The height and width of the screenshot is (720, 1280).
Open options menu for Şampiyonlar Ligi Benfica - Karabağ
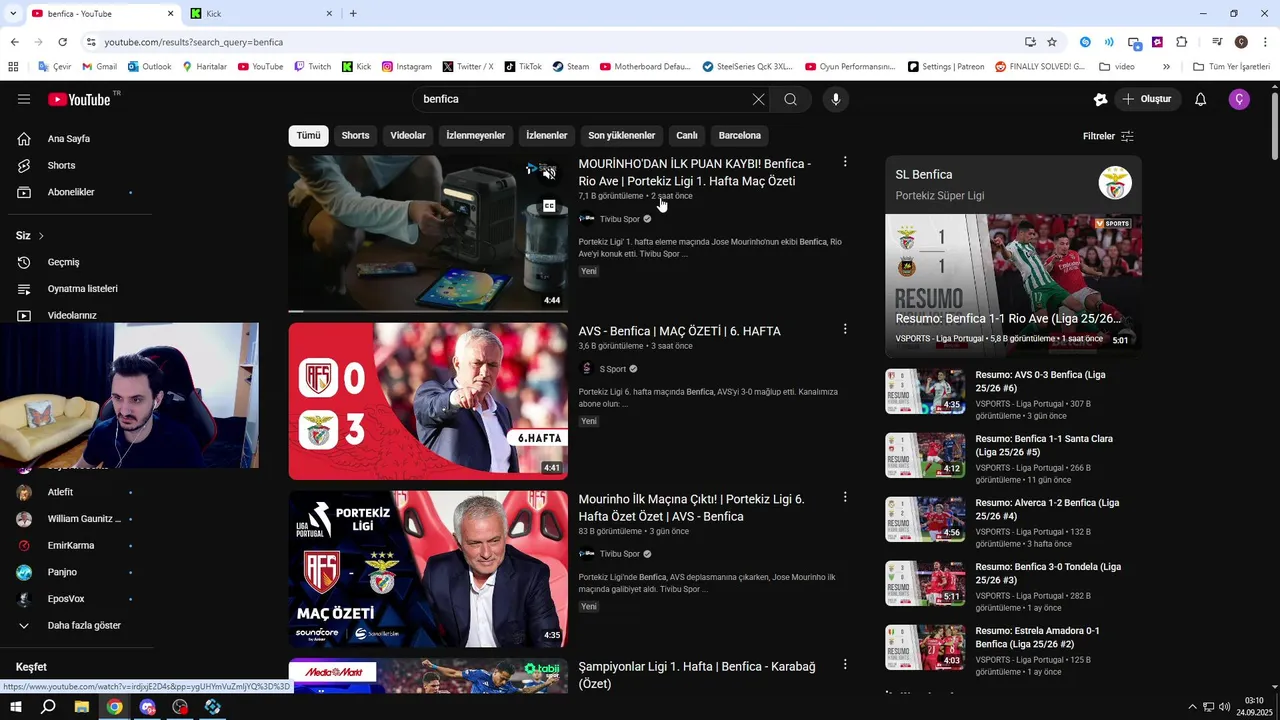(x=845, y=664)
